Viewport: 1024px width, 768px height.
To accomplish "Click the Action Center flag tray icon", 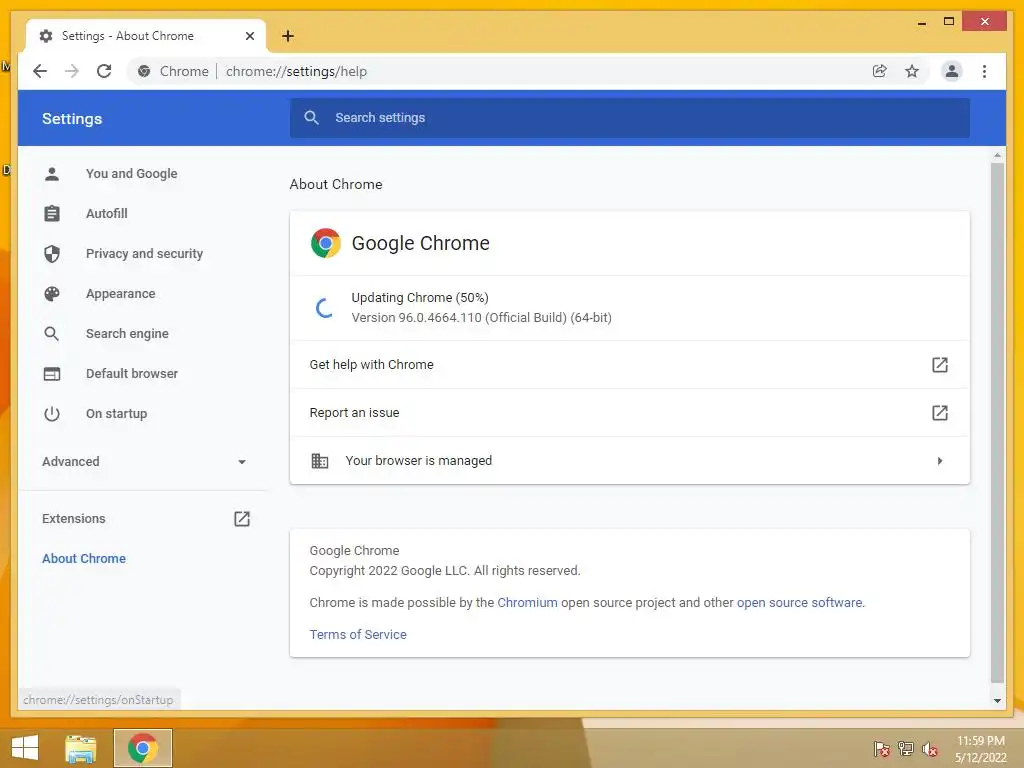I will coord(882,748).
